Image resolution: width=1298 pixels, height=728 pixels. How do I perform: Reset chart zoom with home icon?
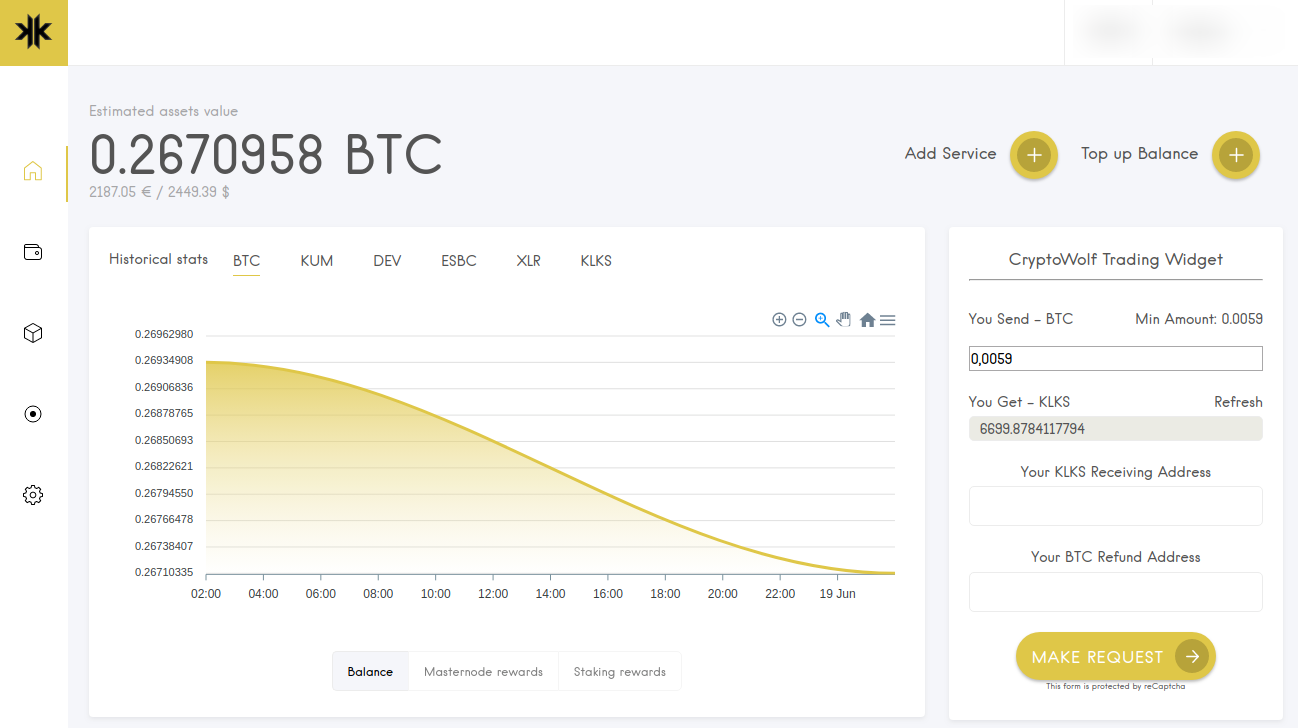click(867, 320)
